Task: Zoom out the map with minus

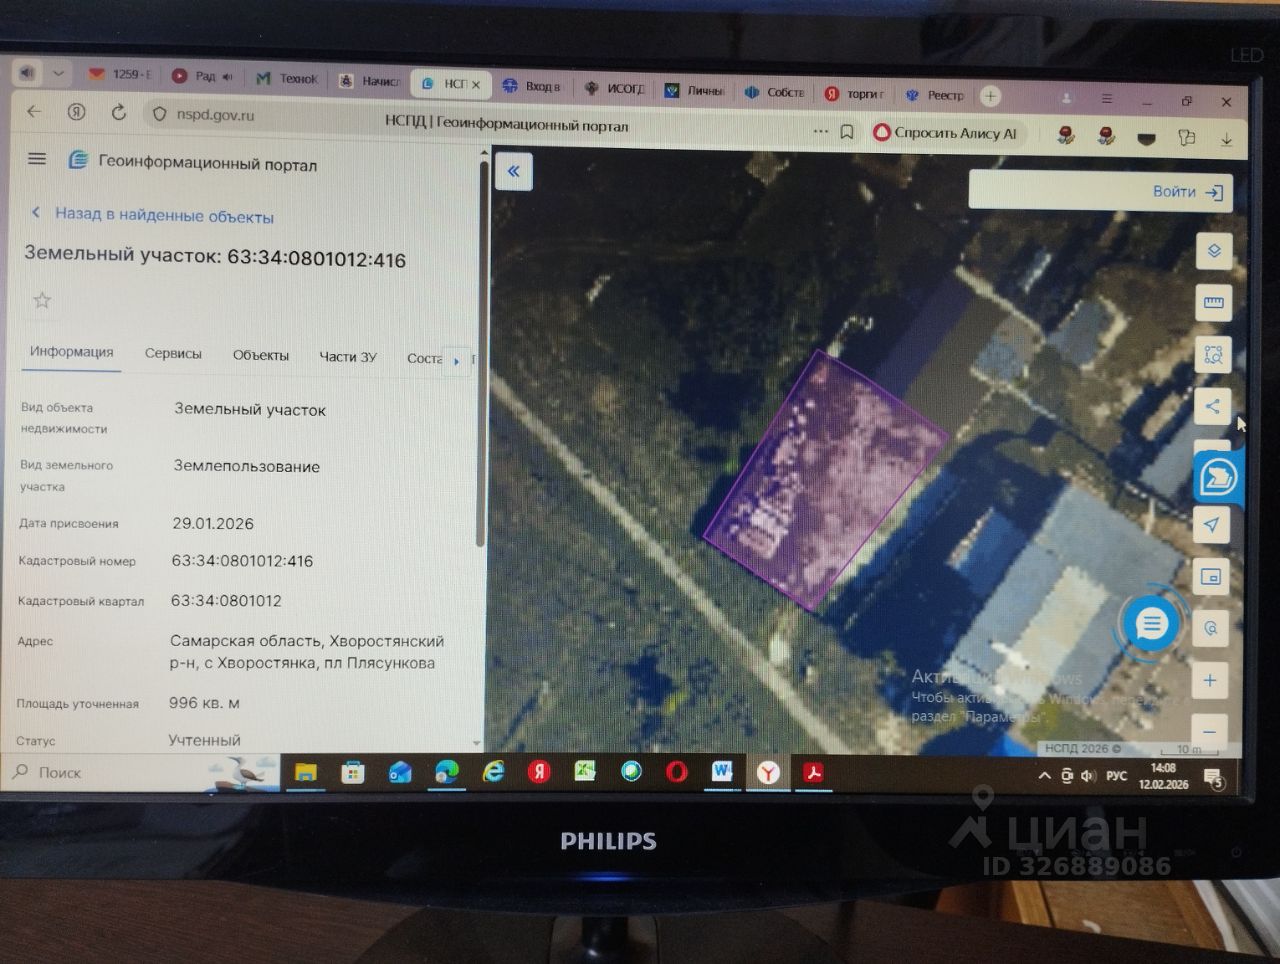Action: pos(1209,731)
